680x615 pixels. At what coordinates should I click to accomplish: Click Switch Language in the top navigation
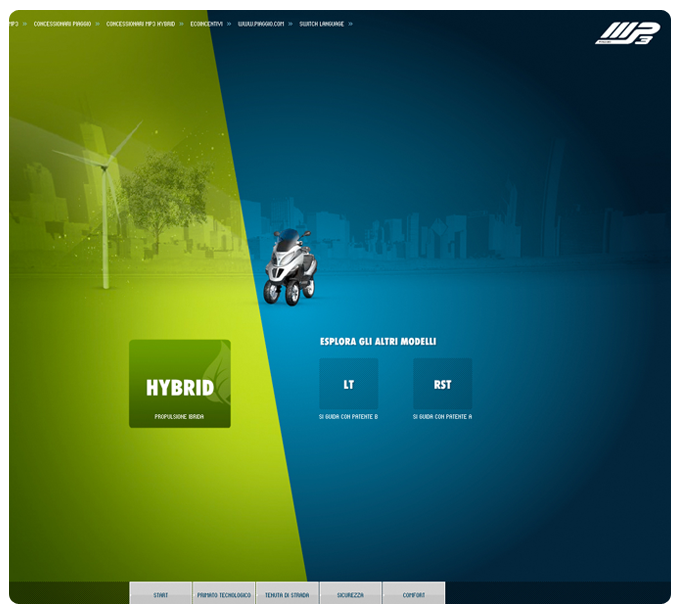click(321, 24)
